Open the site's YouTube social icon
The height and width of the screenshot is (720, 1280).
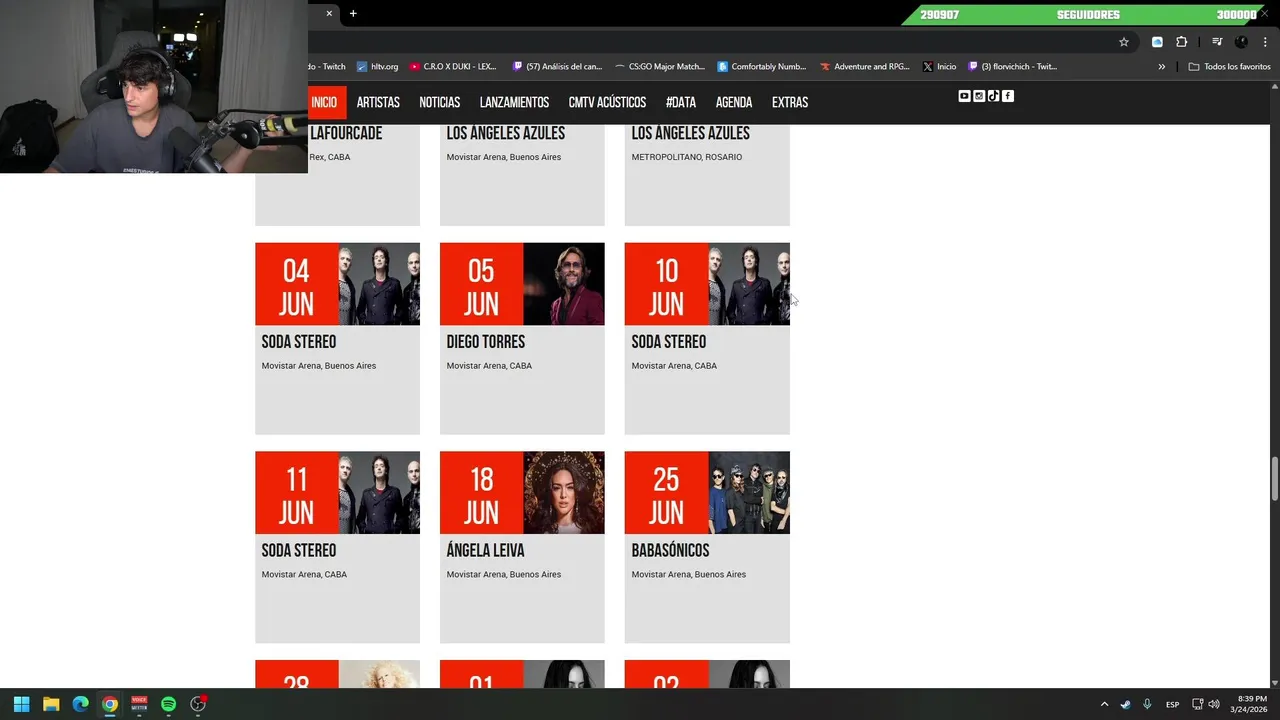[964, 96]
